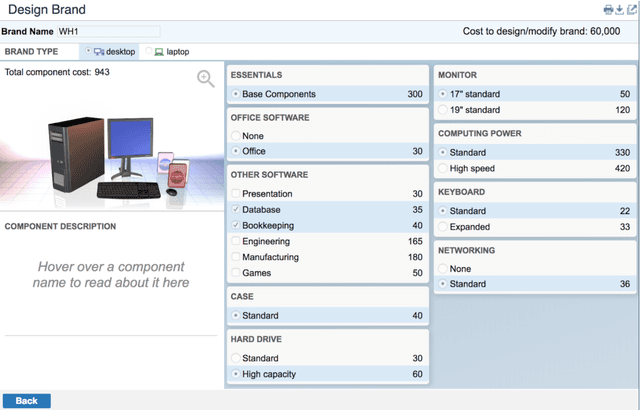Choose the Expanded keyboard option
The image size is (640, 410).
point(443,227)
